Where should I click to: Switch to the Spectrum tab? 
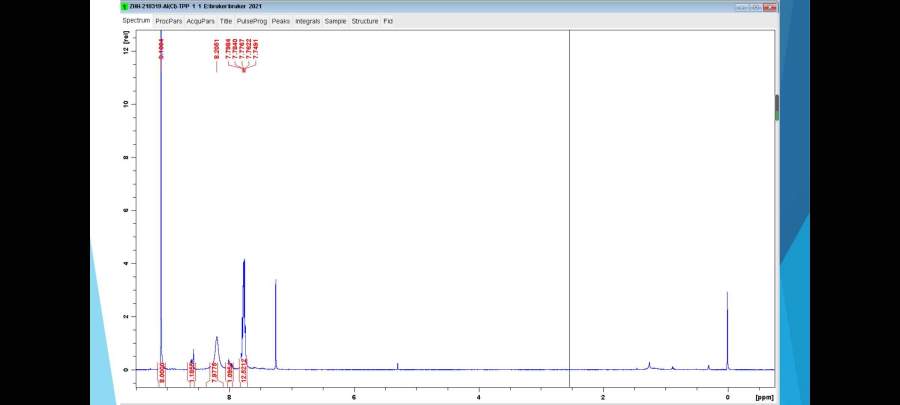(x=137, y=21)
